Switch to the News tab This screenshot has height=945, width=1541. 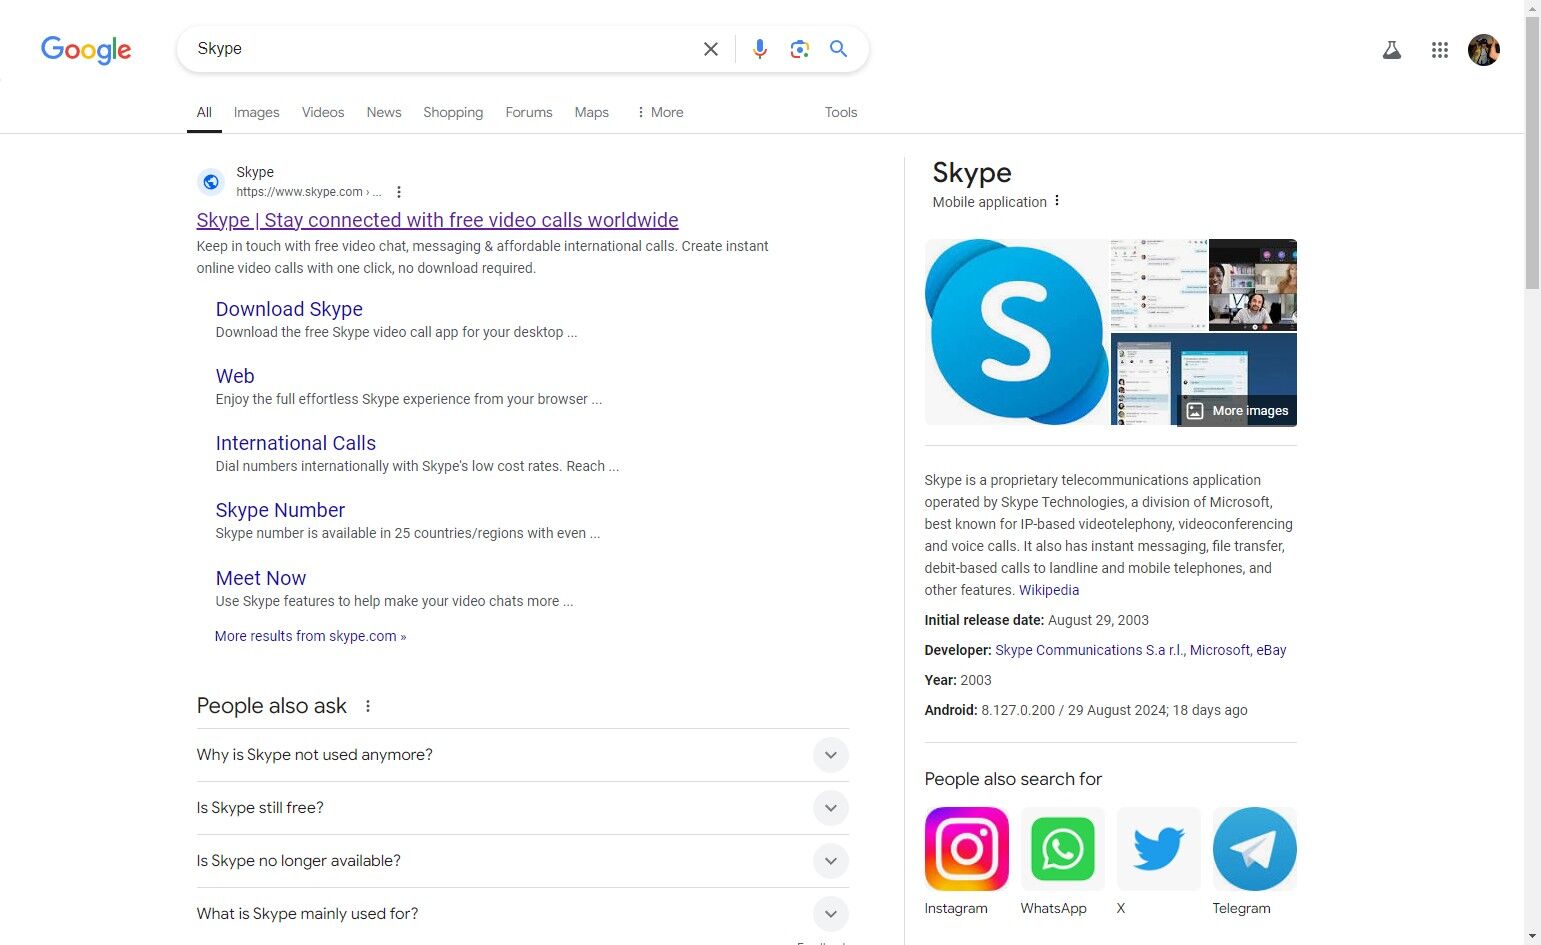tap(384, 112)
